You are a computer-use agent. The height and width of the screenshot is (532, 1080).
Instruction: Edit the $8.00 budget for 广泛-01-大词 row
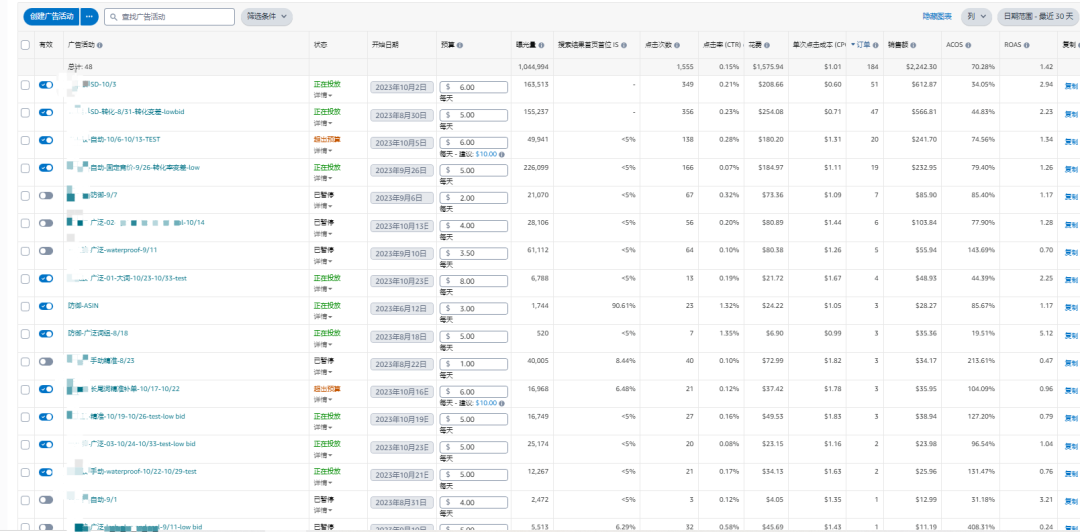[473, 281]
